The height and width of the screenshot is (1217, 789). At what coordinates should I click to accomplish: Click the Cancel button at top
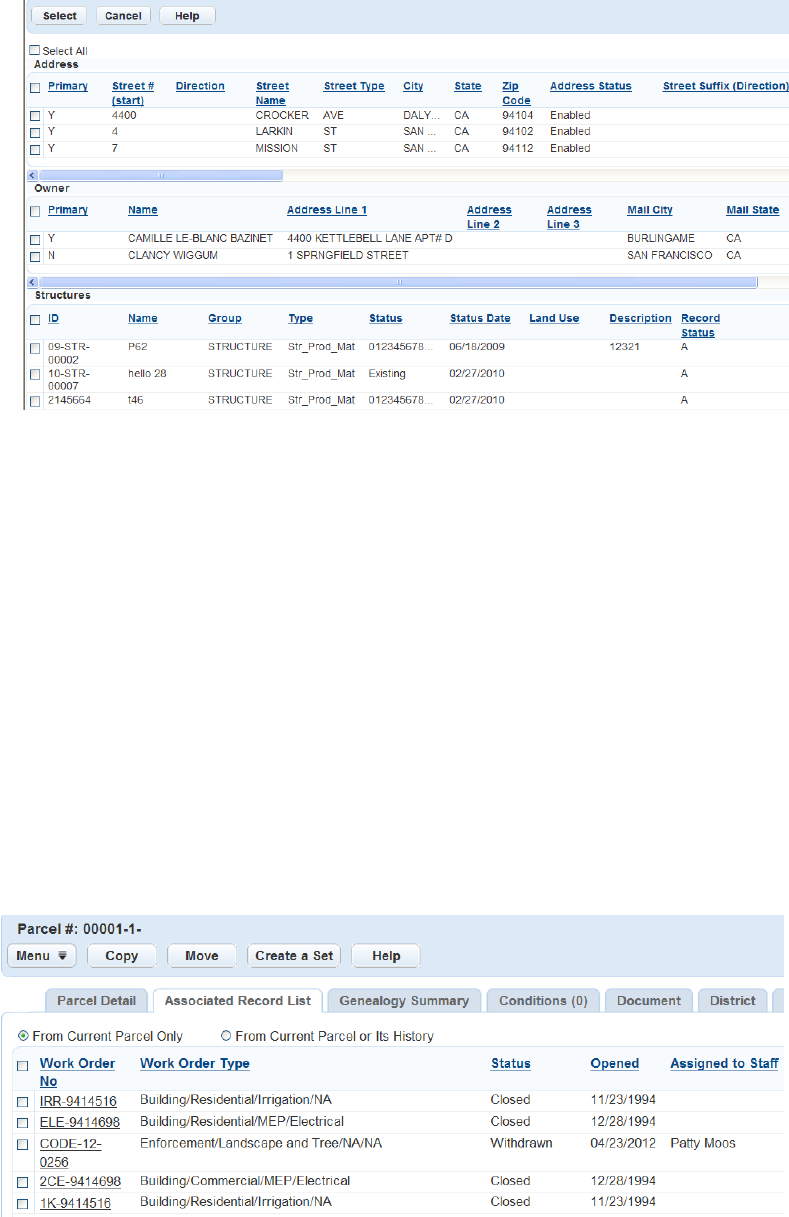123,16
